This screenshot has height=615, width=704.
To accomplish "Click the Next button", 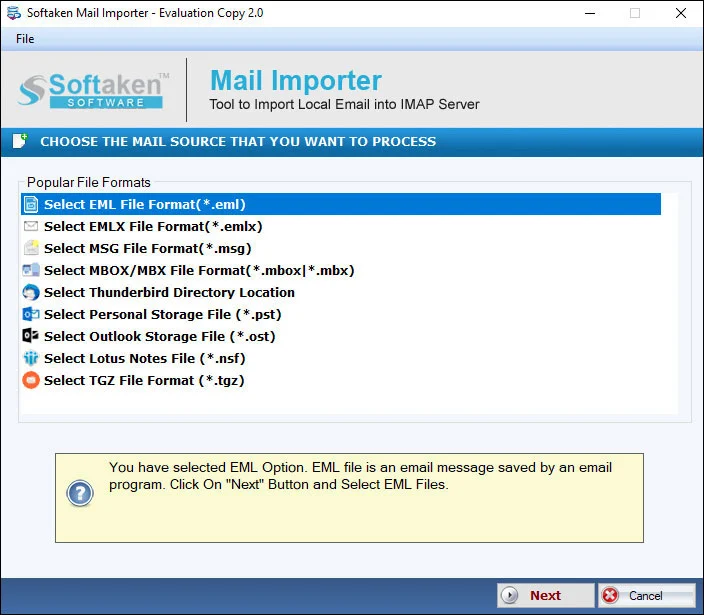I will coord(546,595).
